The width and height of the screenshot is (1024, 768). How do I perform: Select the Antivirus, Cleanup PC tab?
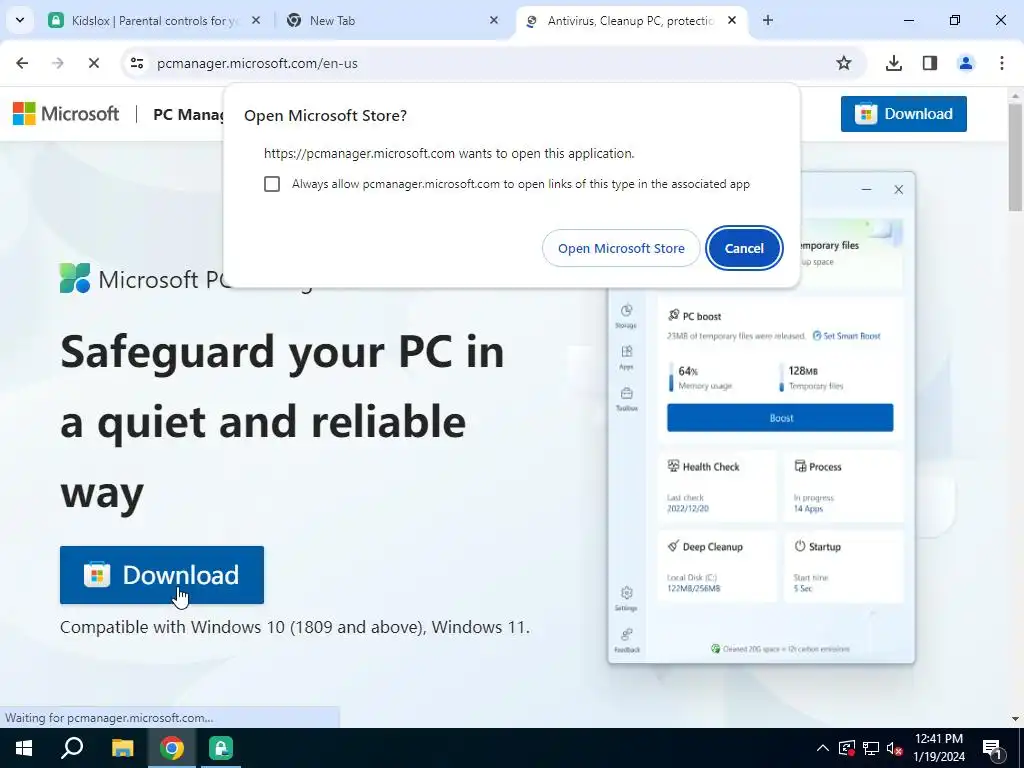coord(631,21)
